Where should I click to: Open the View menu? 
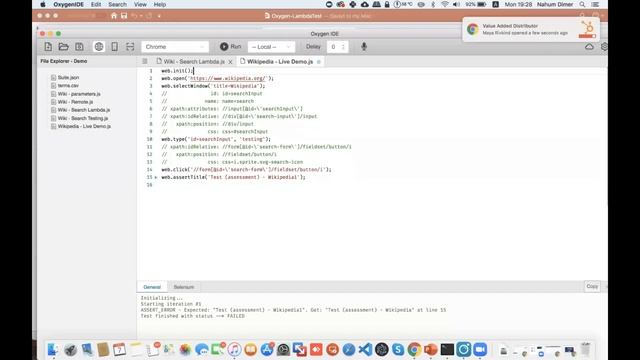click(x=140, y=4)
